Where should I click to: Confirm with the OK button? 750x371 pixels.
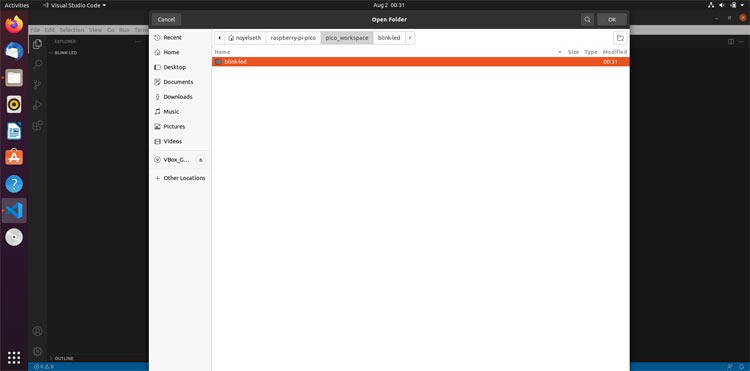point(612,20)
